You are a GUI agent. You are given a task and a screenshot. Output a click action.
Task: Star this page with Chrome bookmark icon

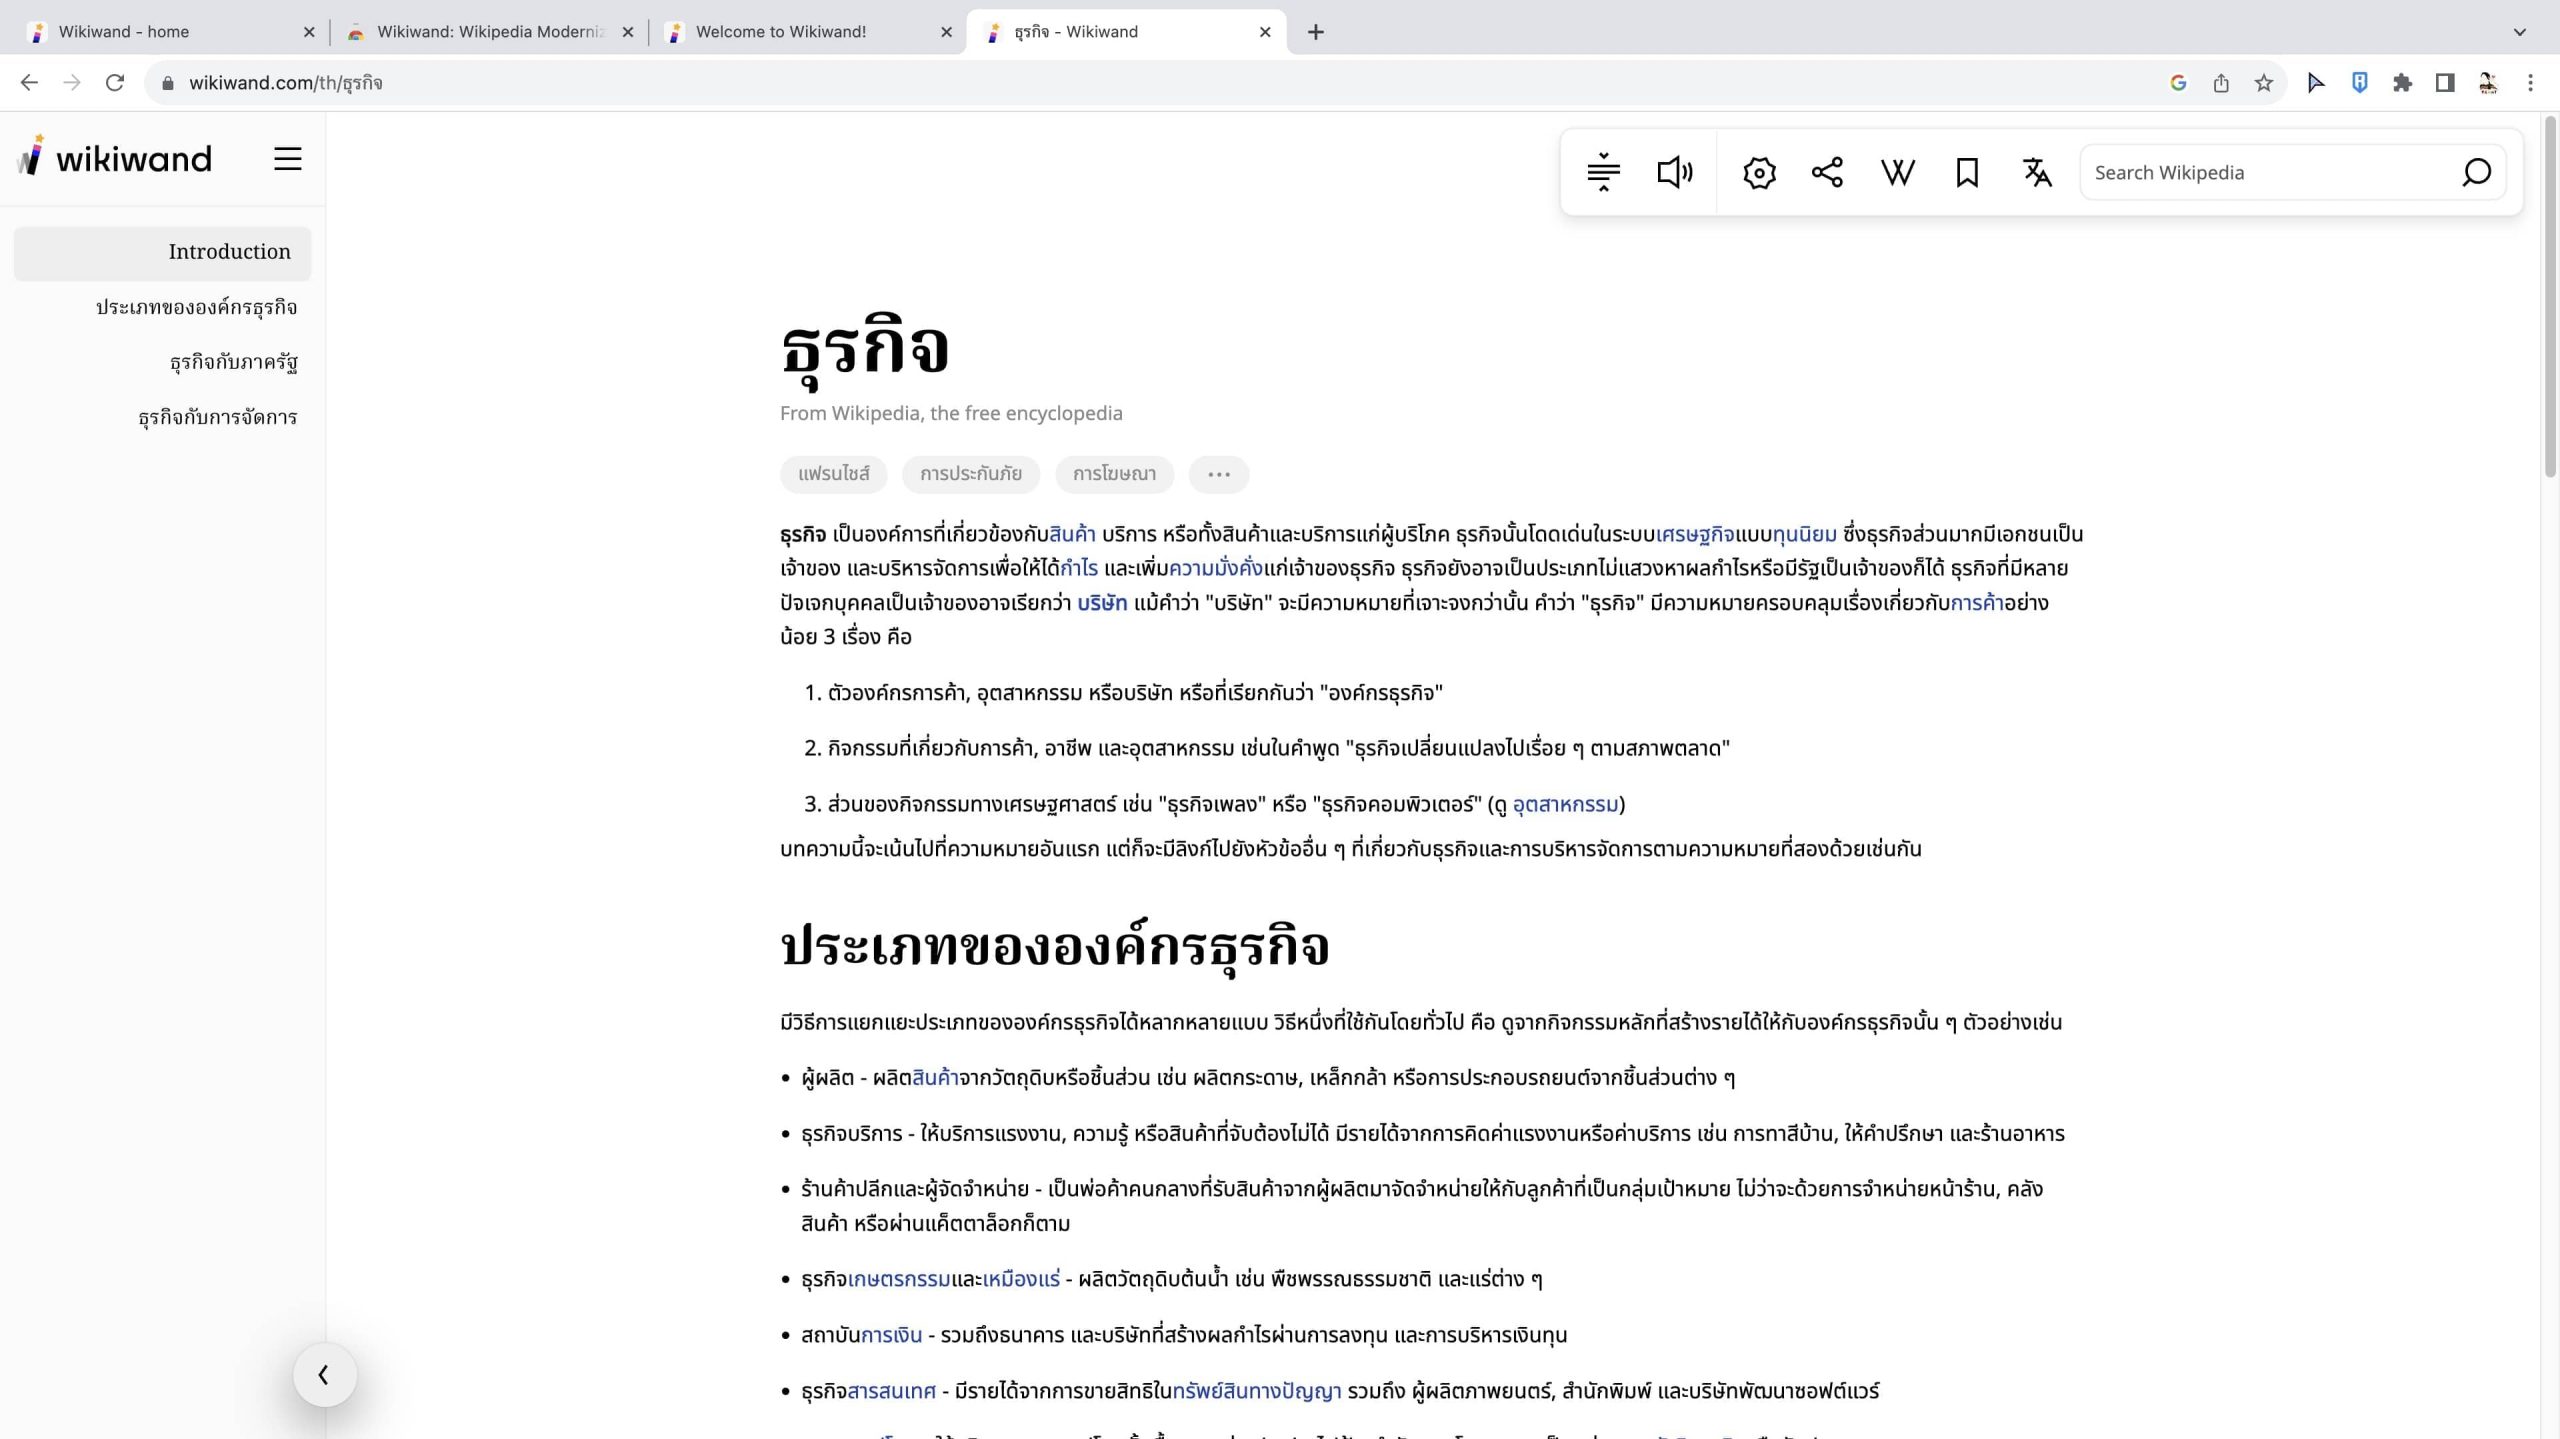coord(2264,83)
